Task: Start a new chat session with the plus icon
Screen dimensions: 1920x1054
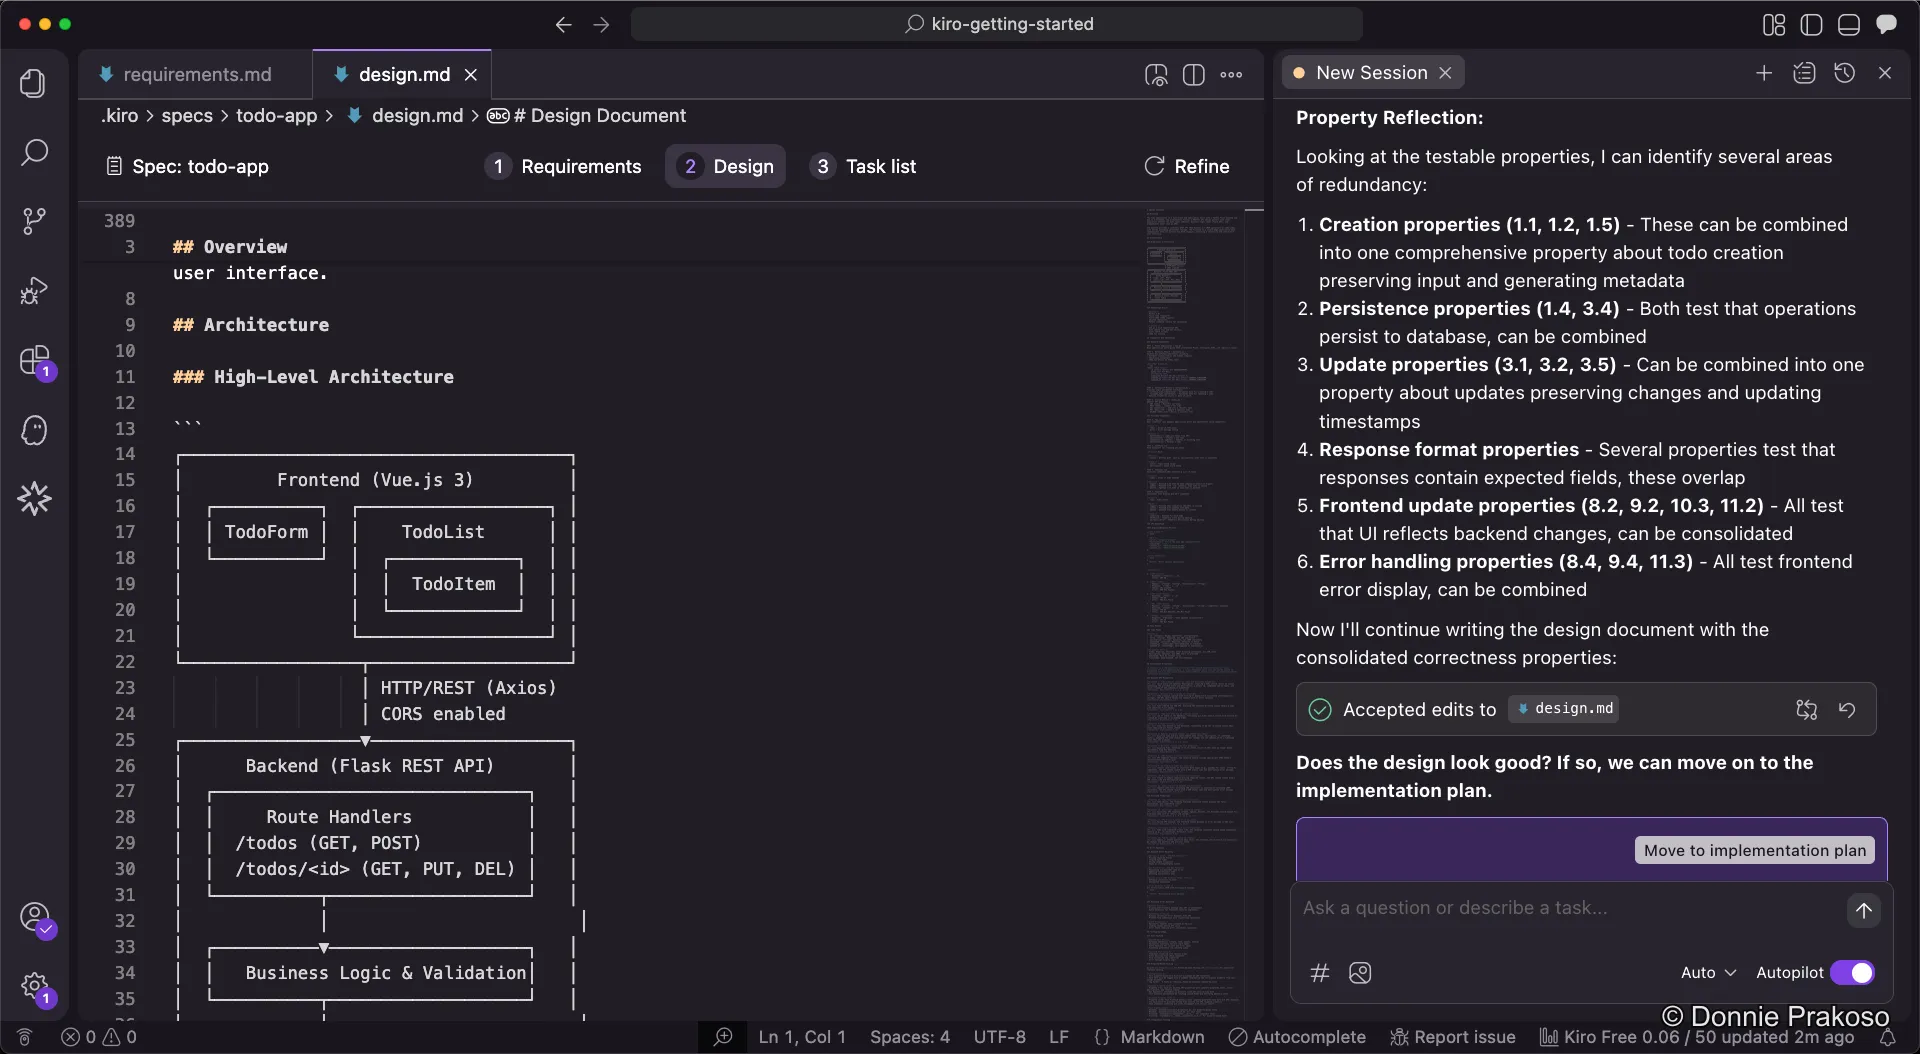Action: (x=1764, y=72)
